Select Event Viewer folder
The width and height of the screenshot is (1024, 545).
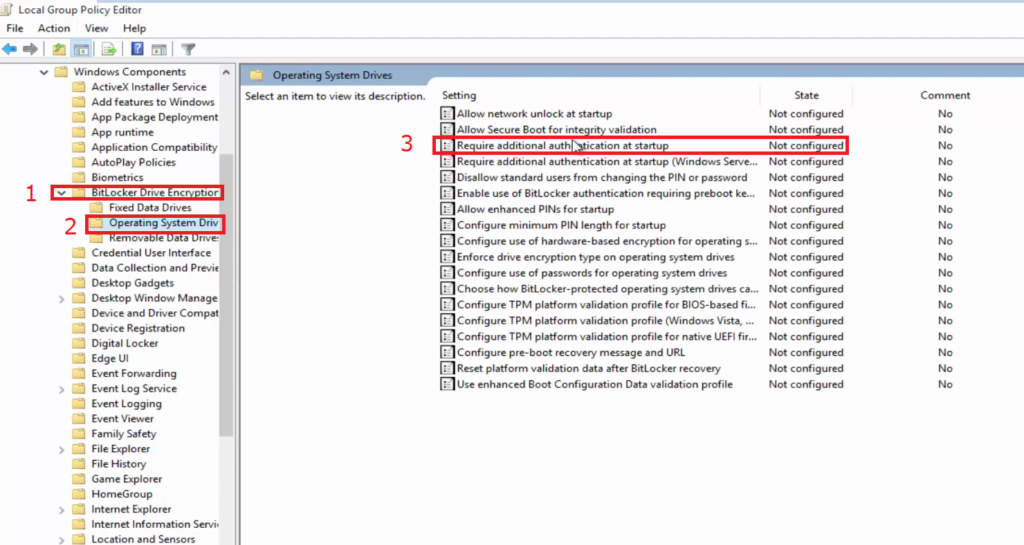tap(122, 418)
